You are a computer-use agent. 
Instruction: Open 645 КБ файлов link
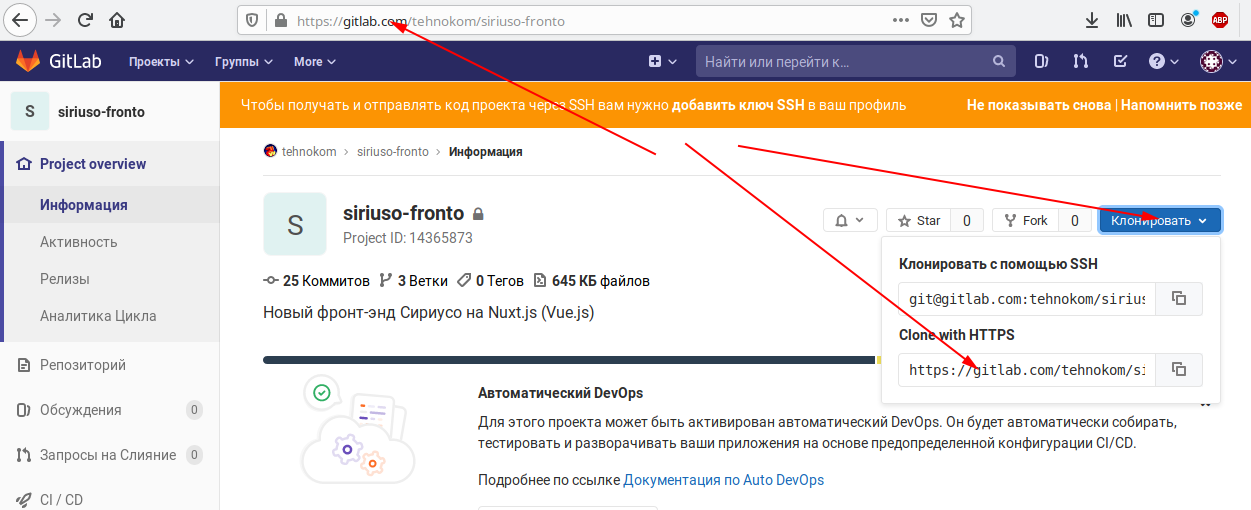(x=591, y=281)
